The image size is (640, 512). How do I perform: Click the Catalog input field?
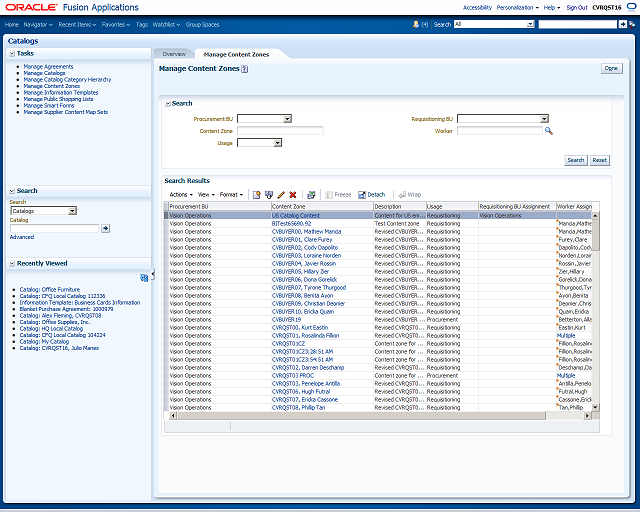coord(54,228)
